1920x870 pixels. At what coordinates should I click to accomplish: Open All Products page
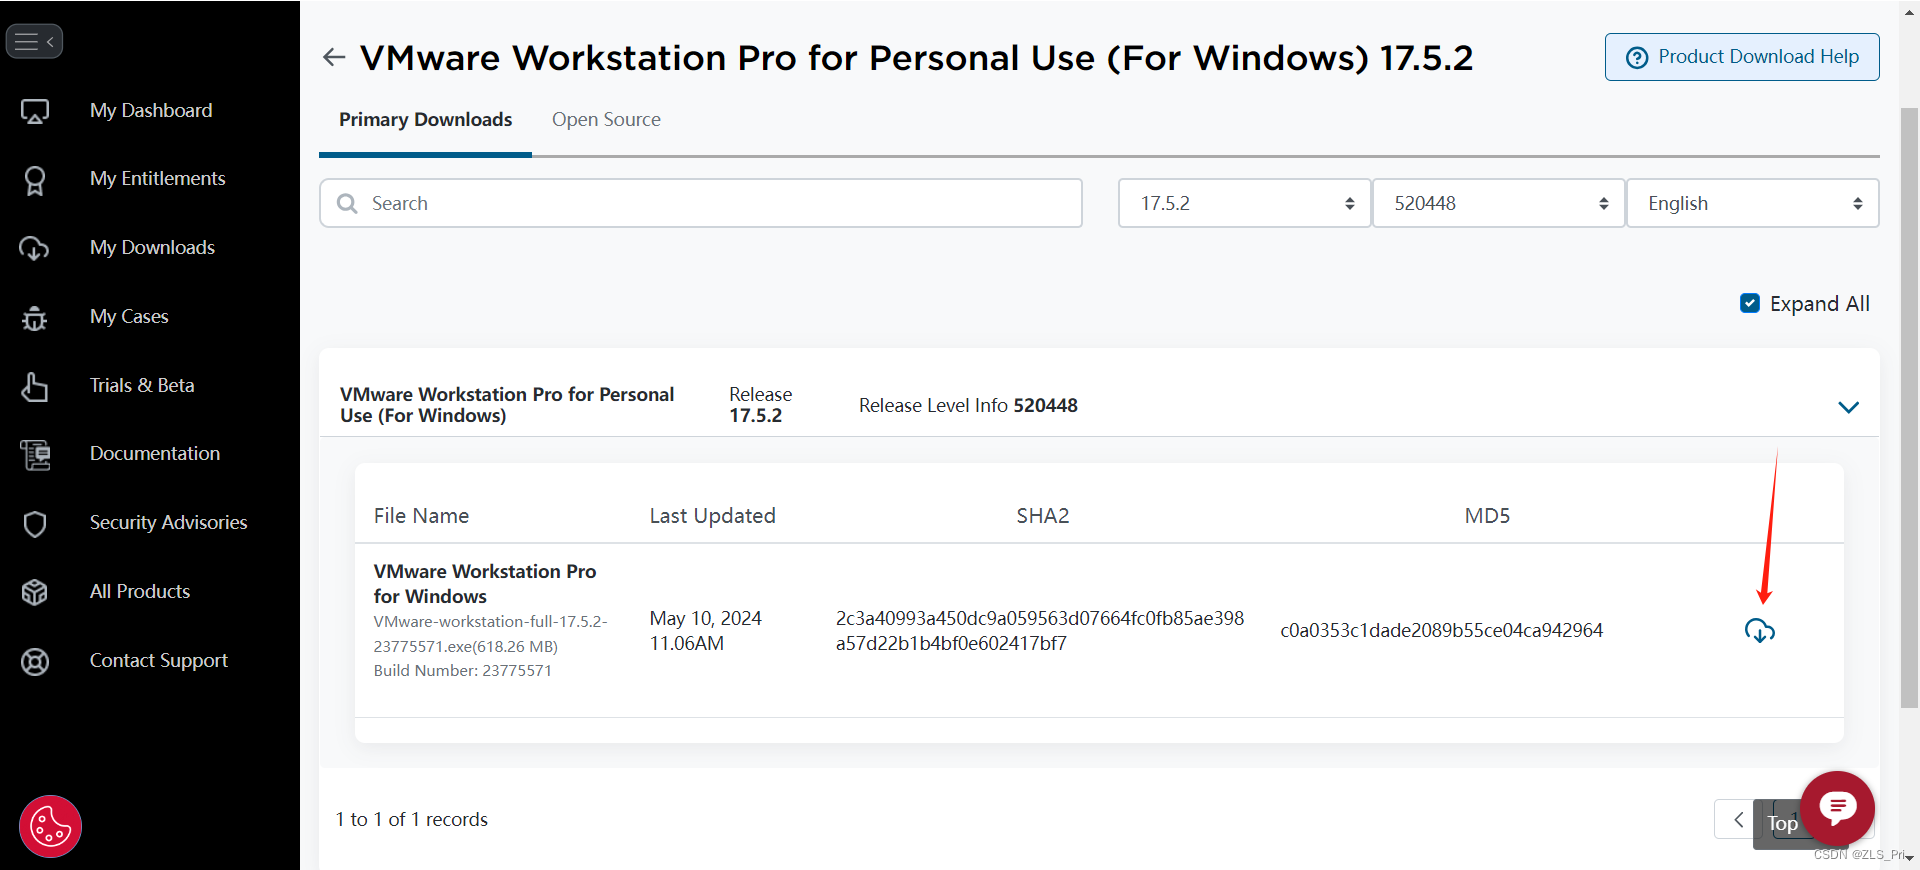click(x=140, y=591)
